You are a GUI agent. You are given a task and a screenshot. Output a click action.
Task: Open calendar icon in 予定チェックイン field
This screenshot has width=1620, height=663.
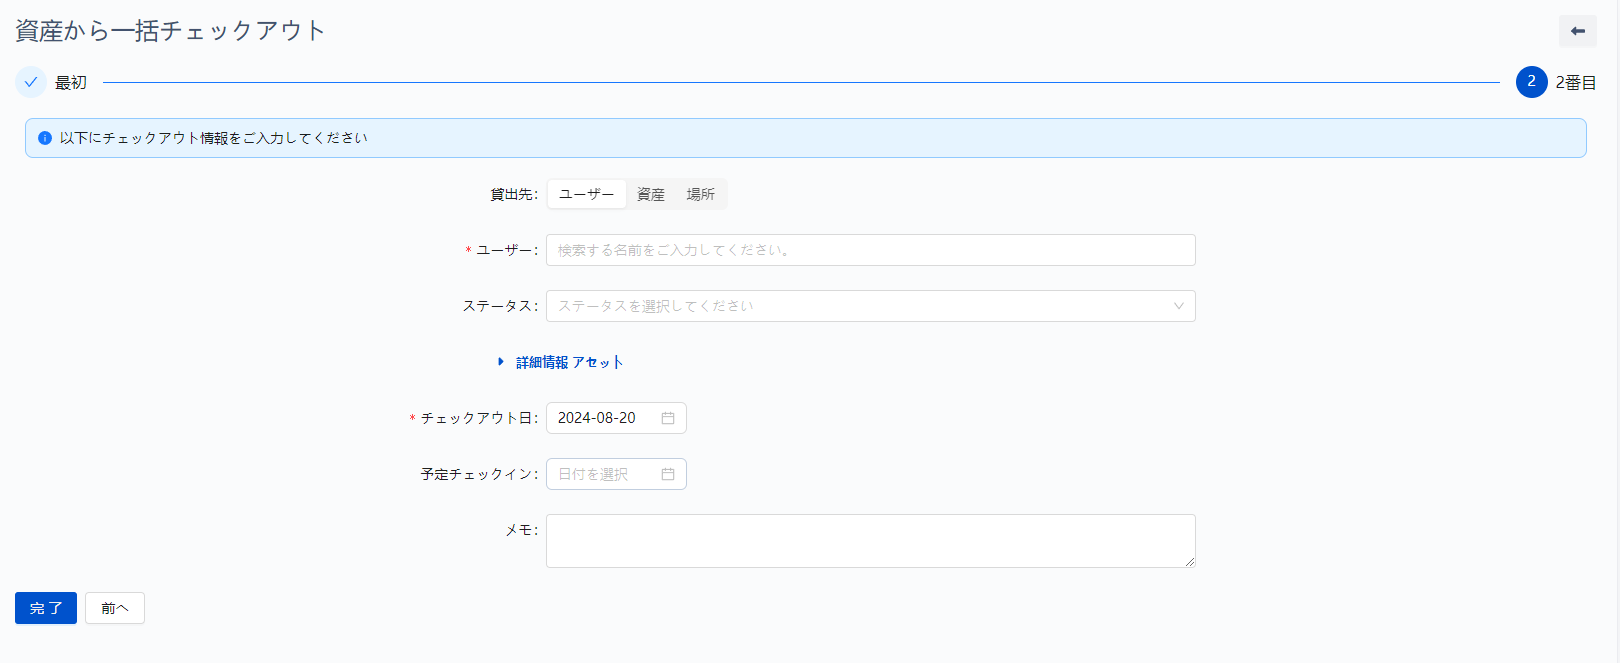coord(668,474)
